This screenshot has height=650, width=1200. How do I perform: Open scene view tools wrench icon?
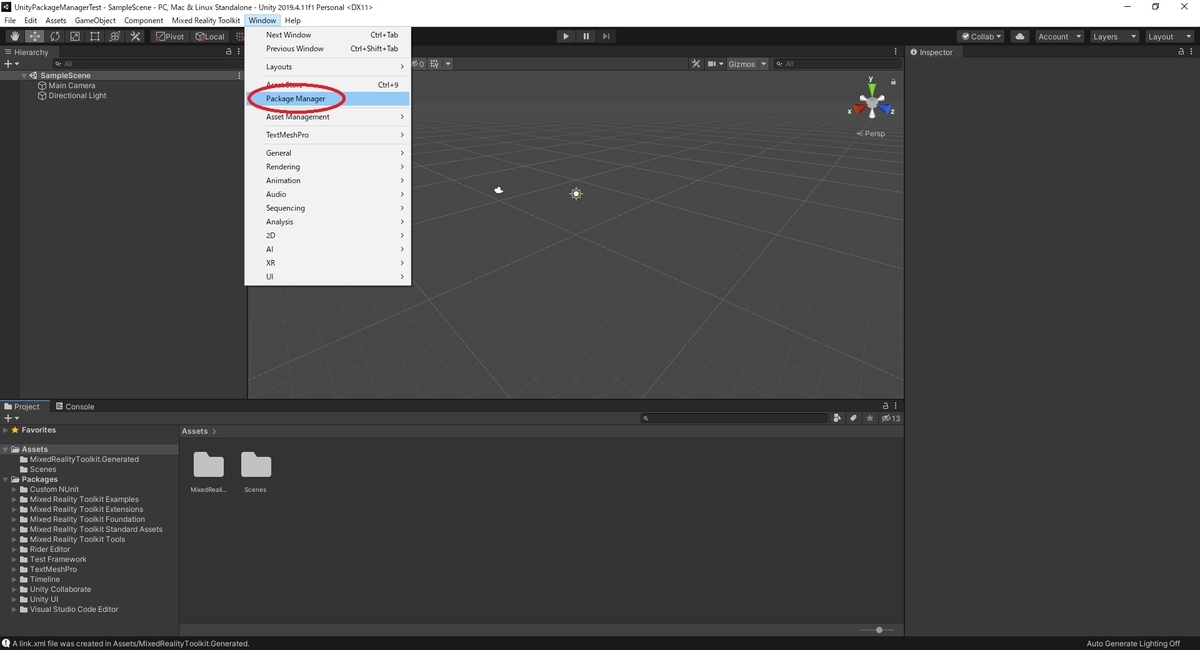pyautogui.click(x=697, y=64)
